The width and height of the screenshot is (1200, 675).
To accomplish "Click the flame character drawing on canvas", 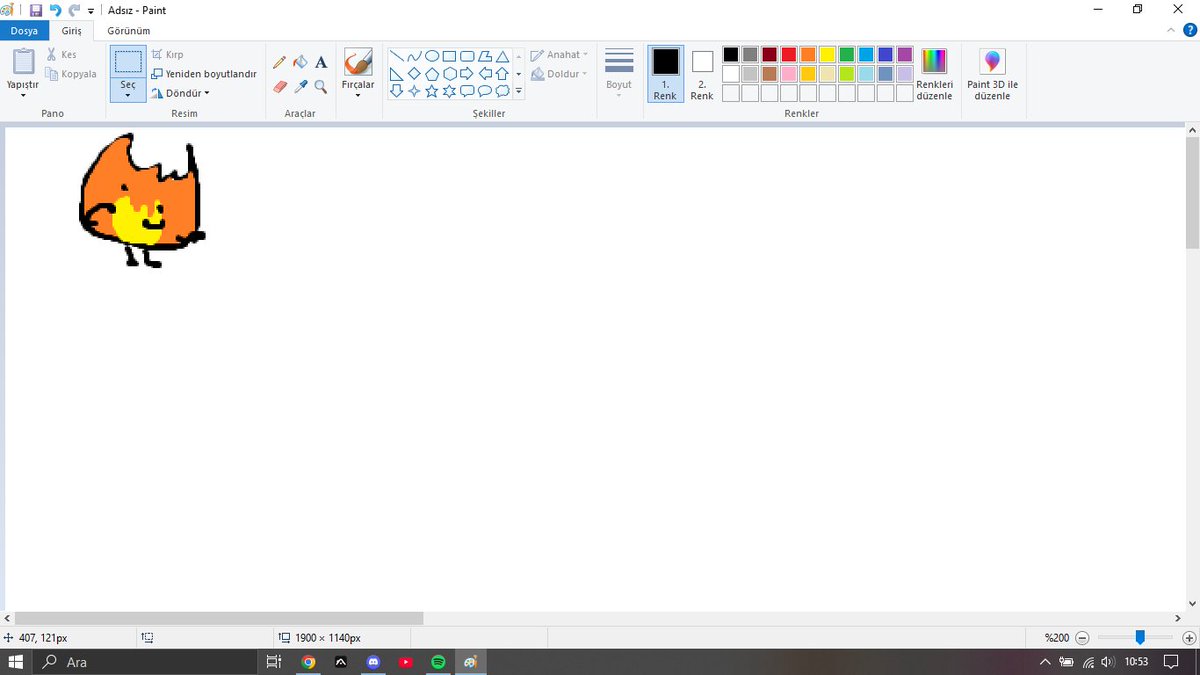I will tap(140, 200).
